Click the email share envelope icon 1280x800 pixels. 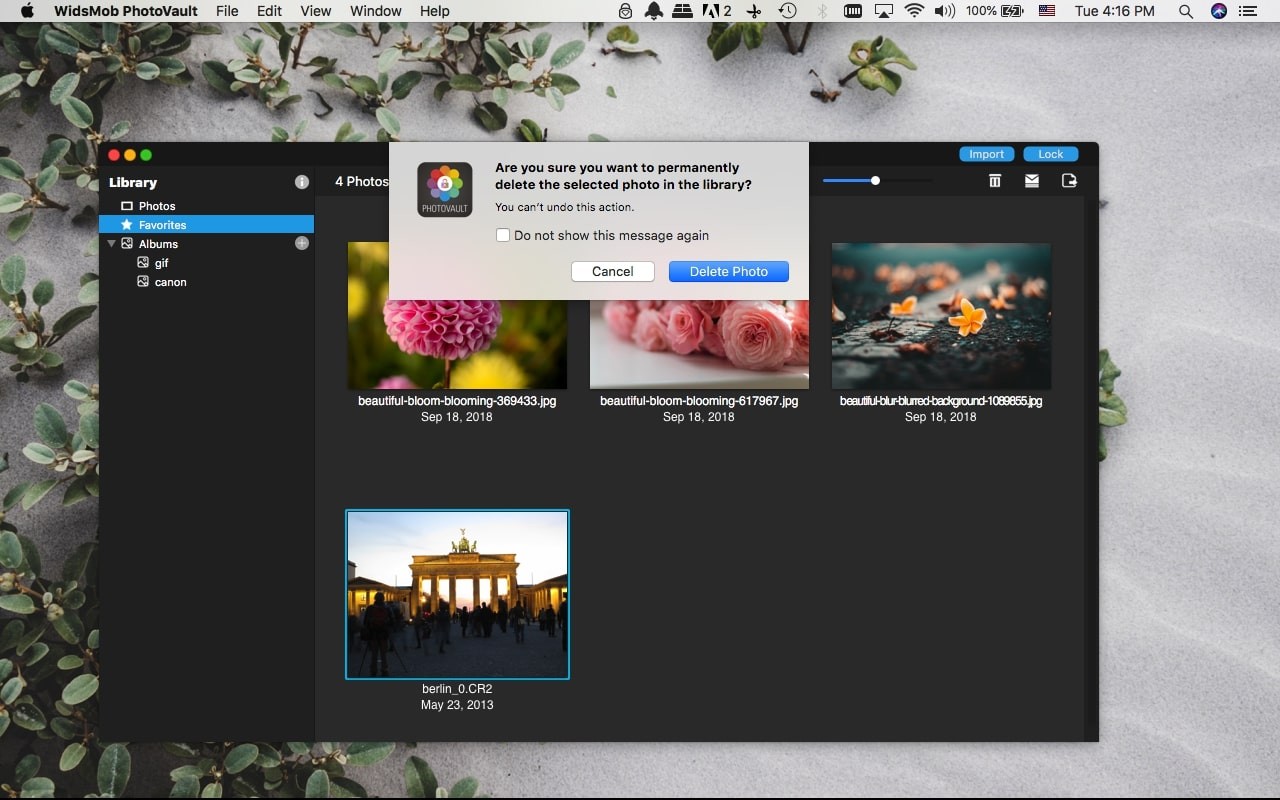pos(1031,181)
